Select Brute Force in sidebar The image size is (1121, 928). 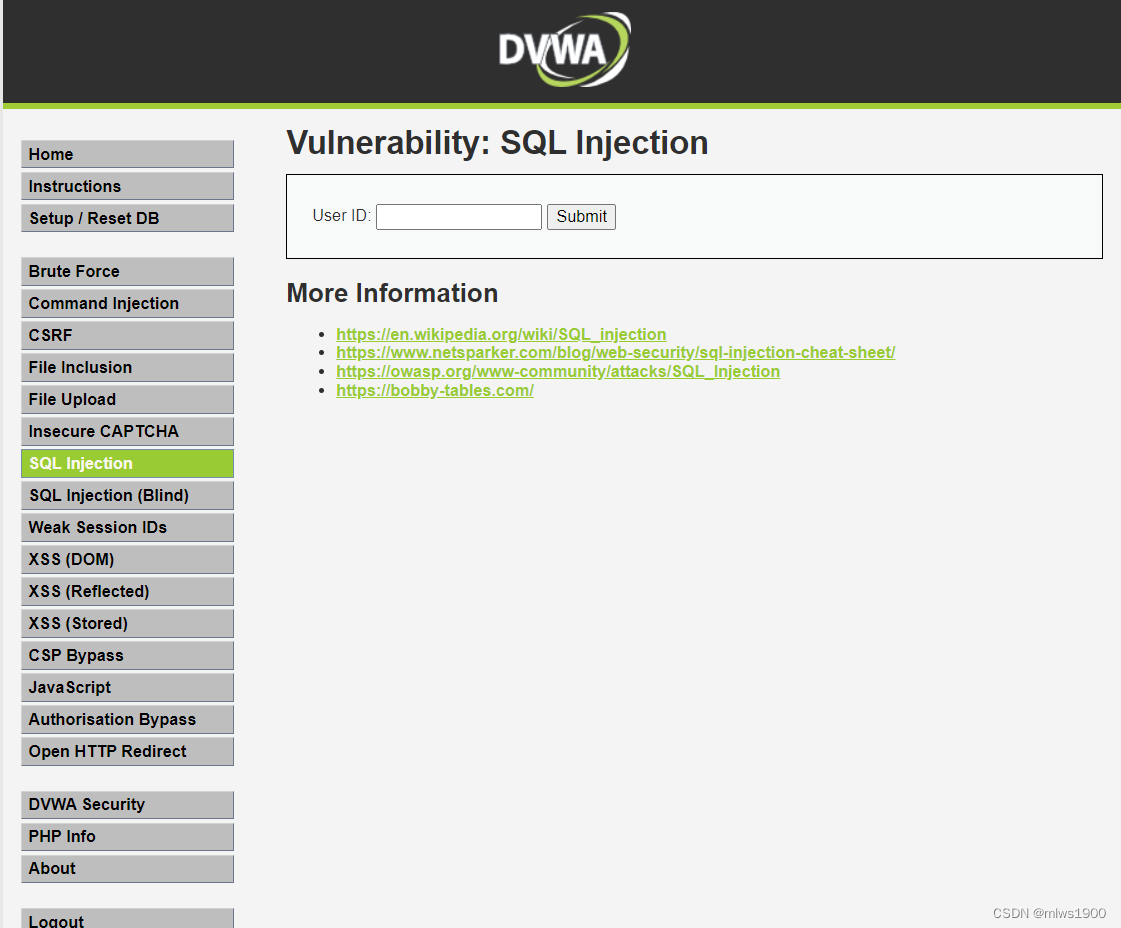(x=127, y=272)
